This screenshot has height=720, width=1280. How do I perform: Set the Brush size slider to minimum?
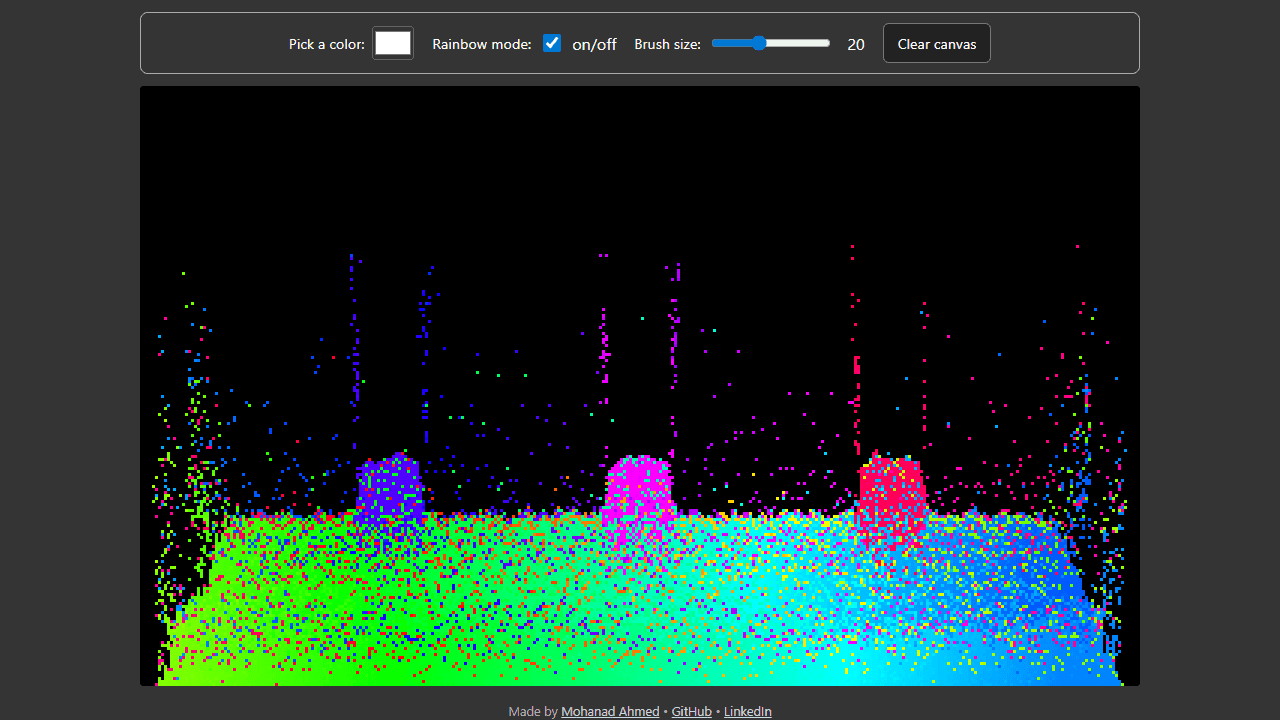[x=713, y=43]
